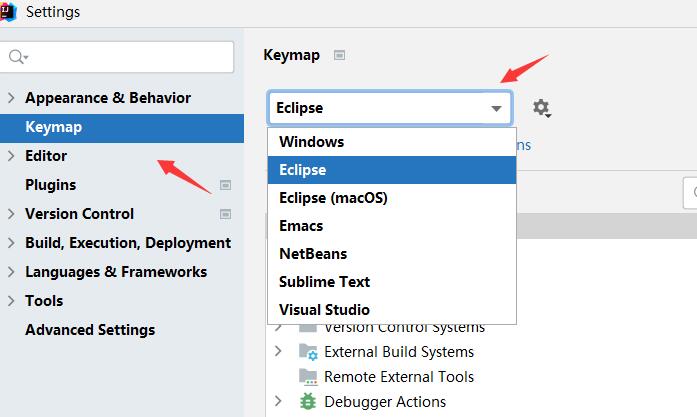Select Remote External Tools folder icon
Viewport: 697px width, 417px height.
click(x=308, y=377)
